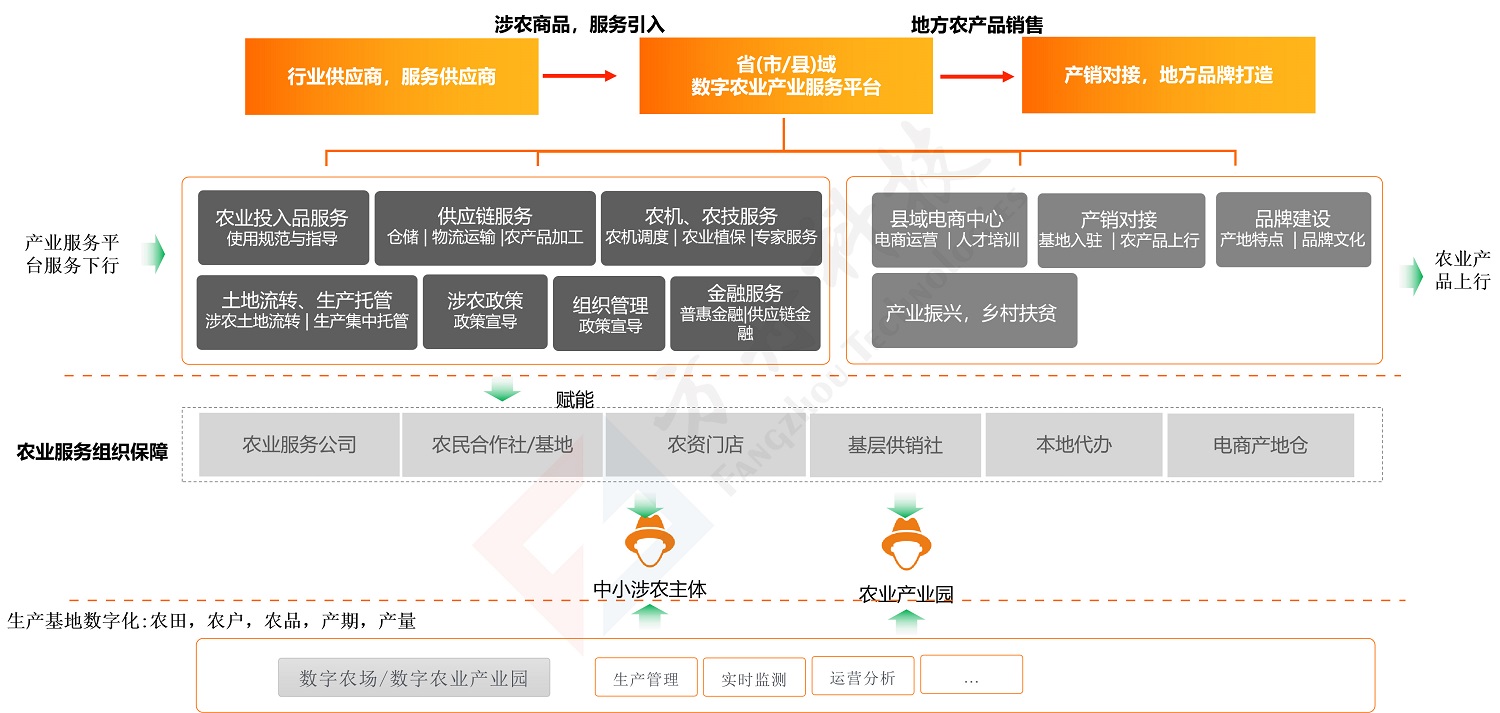
Task: Open the 品牌建设 box
Action: click(x=1293, y=230)
